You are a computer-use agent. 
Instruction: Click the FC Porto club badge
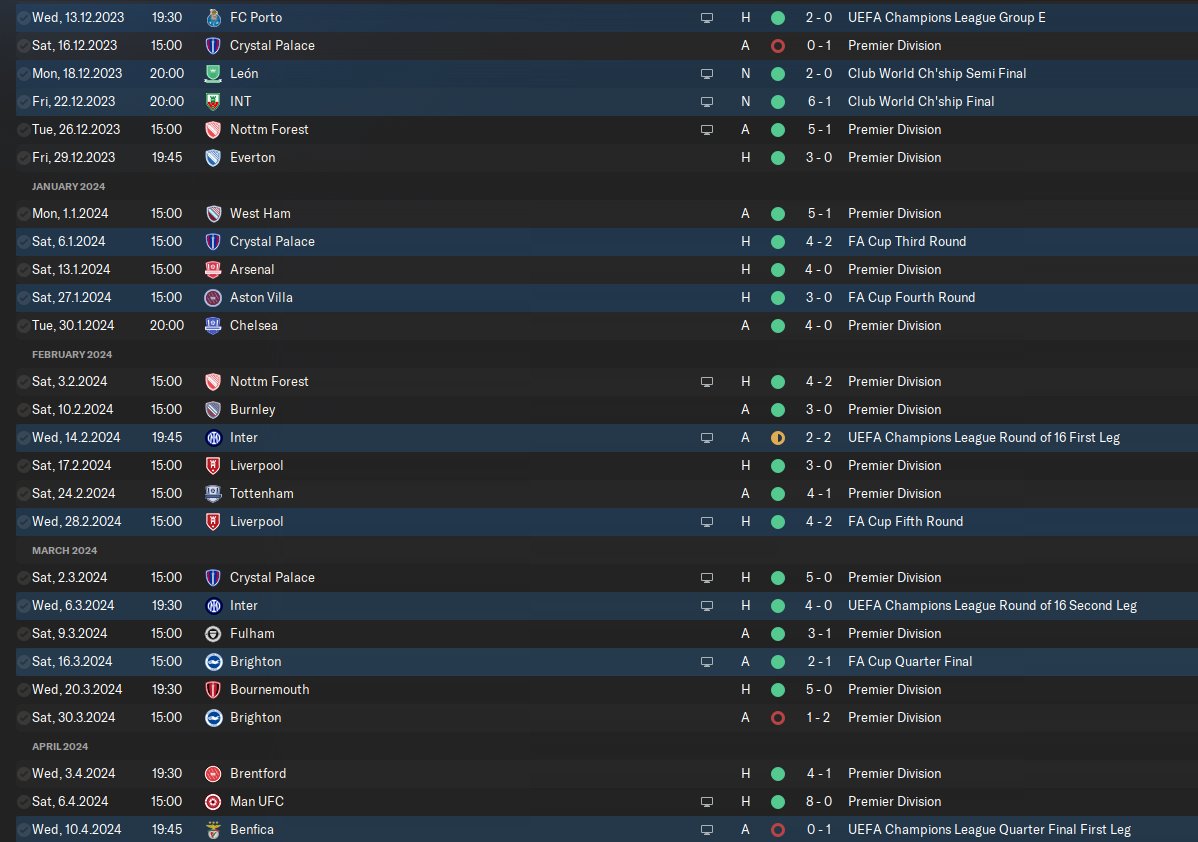[213, 18]
